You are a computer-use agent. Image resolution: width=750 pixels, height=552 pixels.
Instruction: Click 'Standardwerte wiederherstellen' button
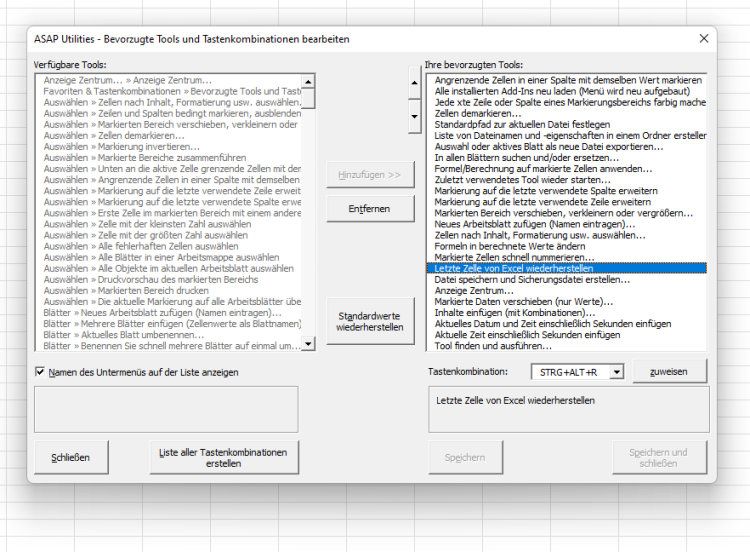(370, 321)
